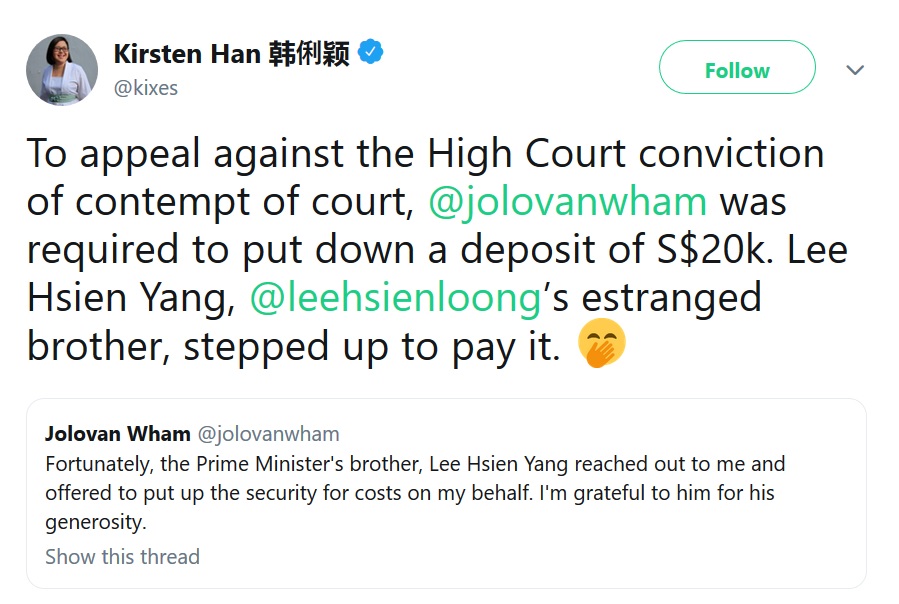
Task: Open the @kixes handle under author name
Action: click(x=146, y=88)
